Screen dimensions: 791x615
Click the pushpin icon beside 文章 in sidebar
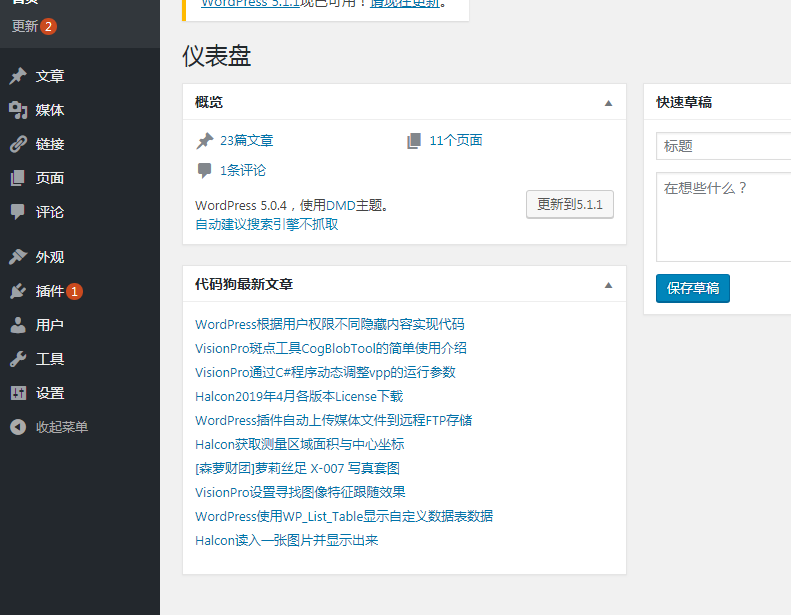pos(18,76)
